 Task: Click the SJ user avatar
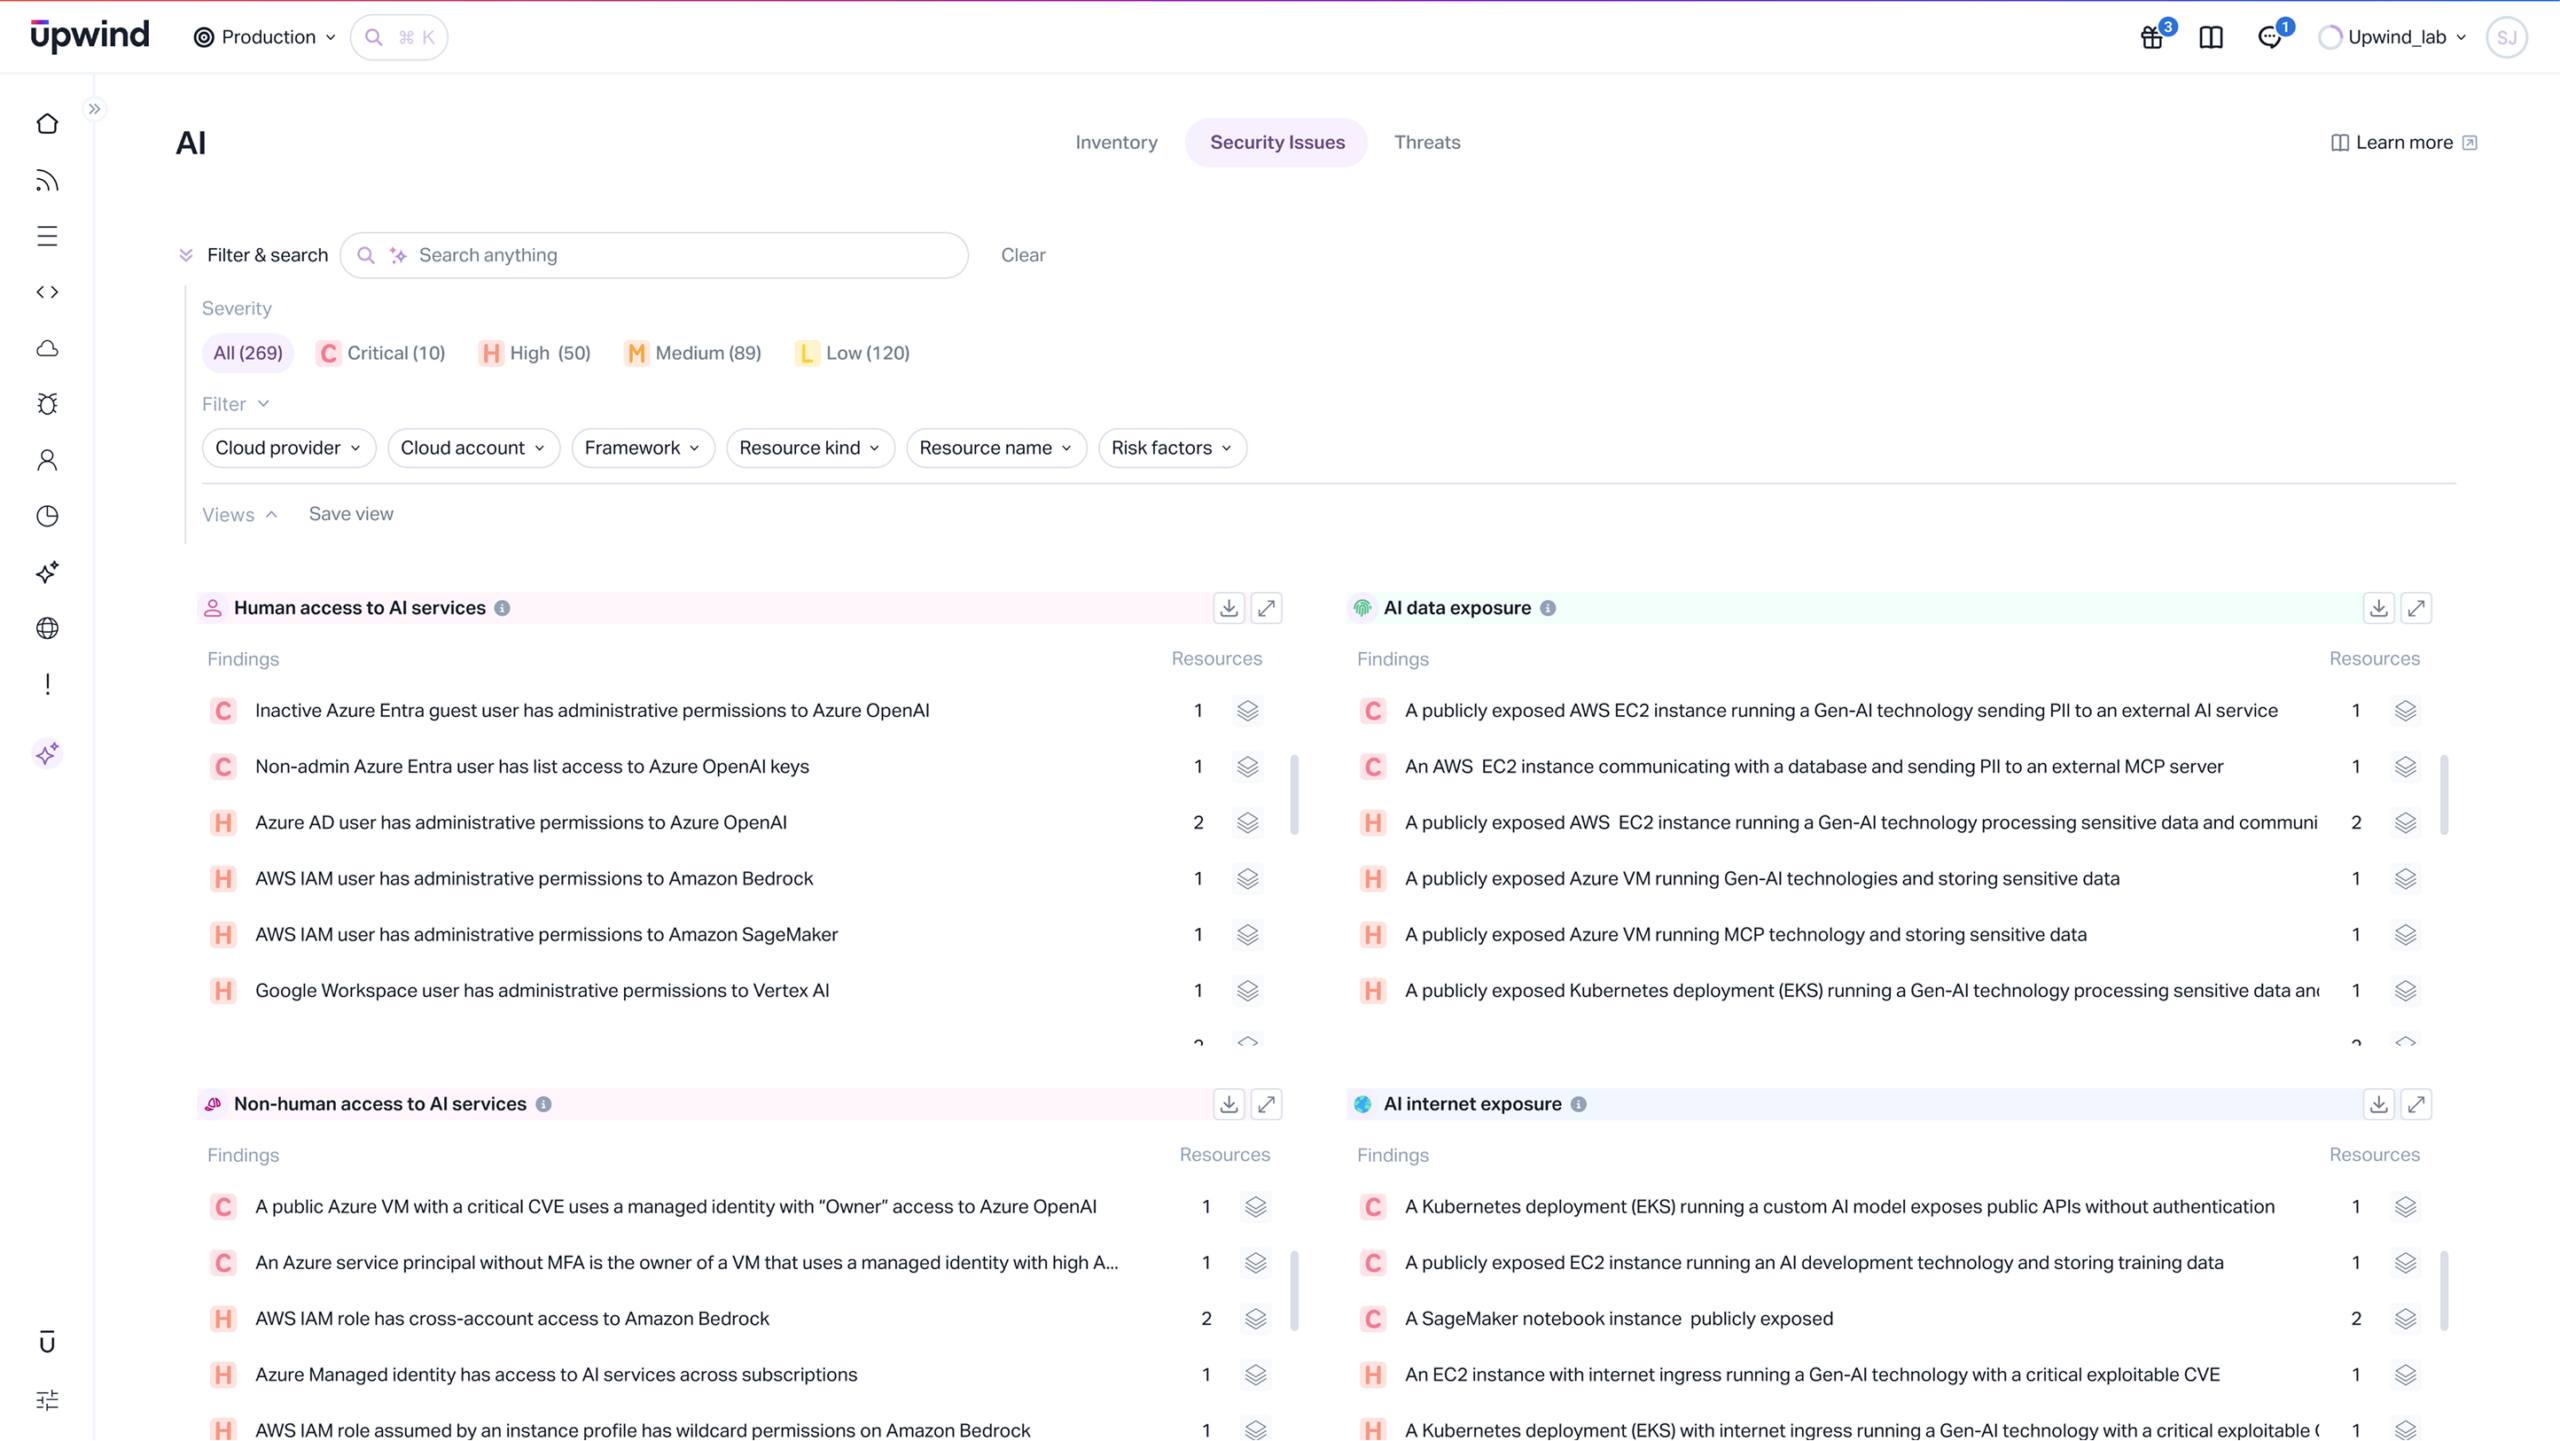(2506, 37)
